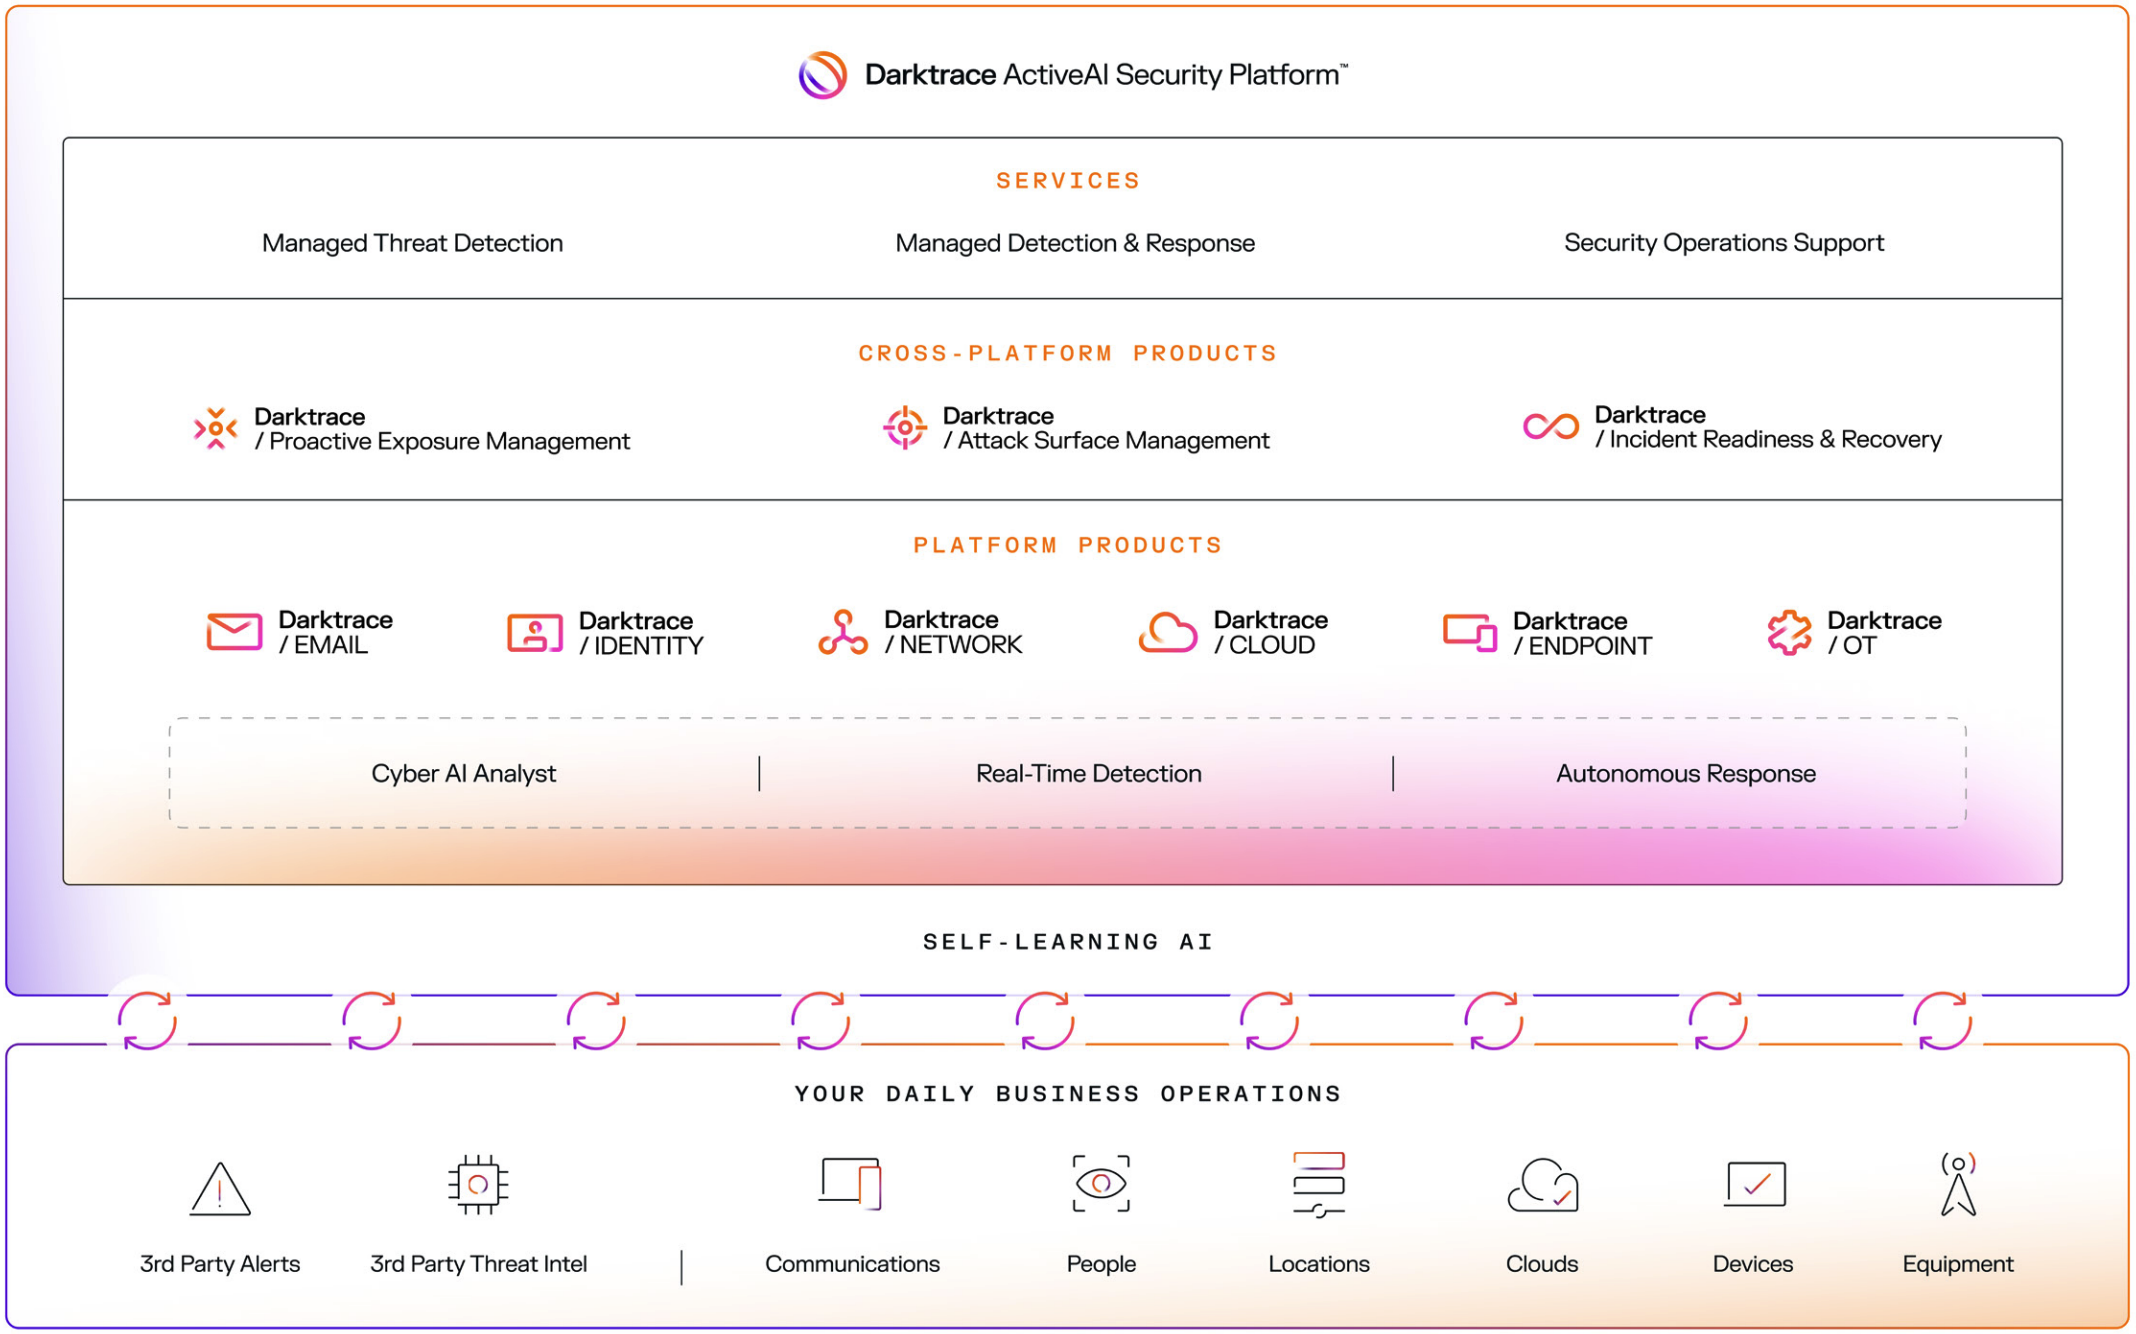Click the Darktrace ActiveAI Security Platform title
The image size is (2136, 1334).
pos(1106,75)
